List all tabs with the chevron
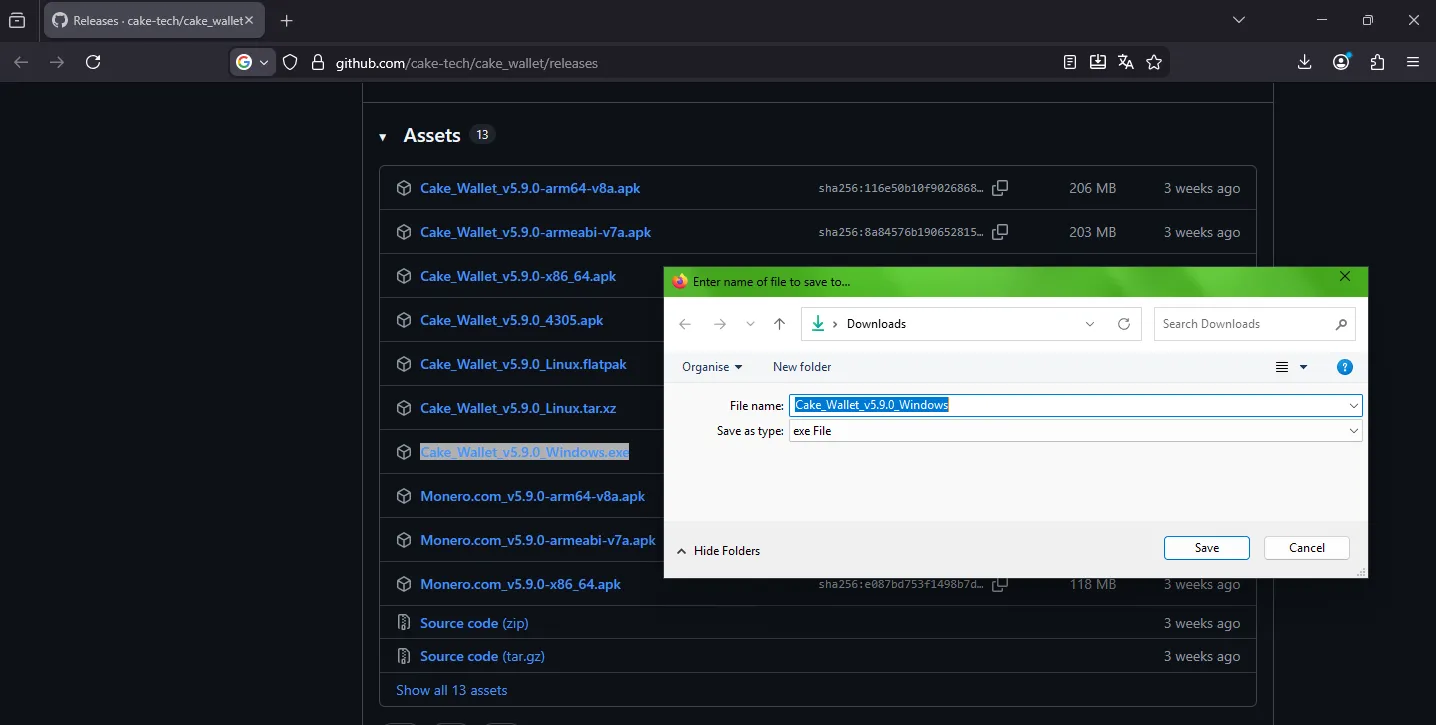The width and height of the screenshot is (1436, 725). (1239, 20)
